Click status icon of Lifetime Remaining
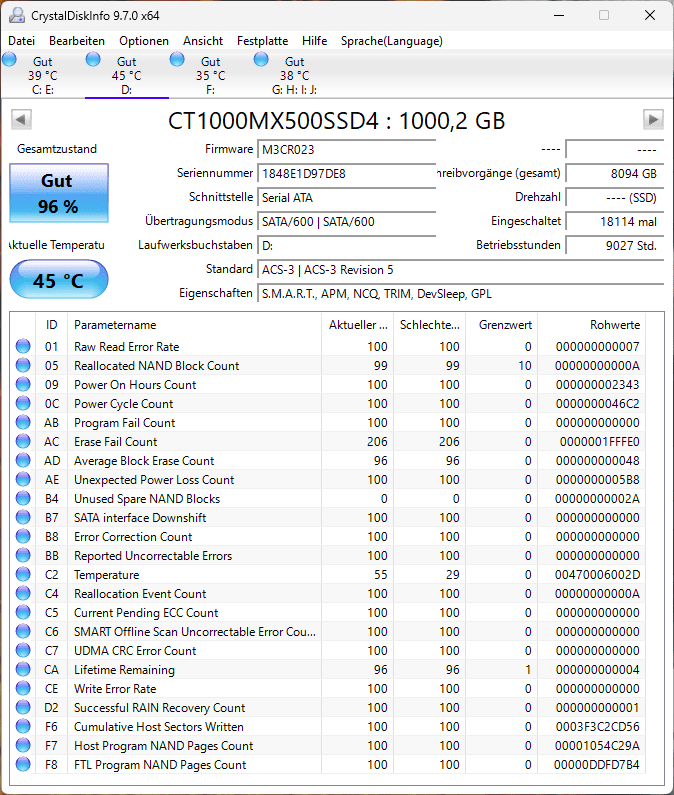This screenshot has width=674, height=795. 23,669
